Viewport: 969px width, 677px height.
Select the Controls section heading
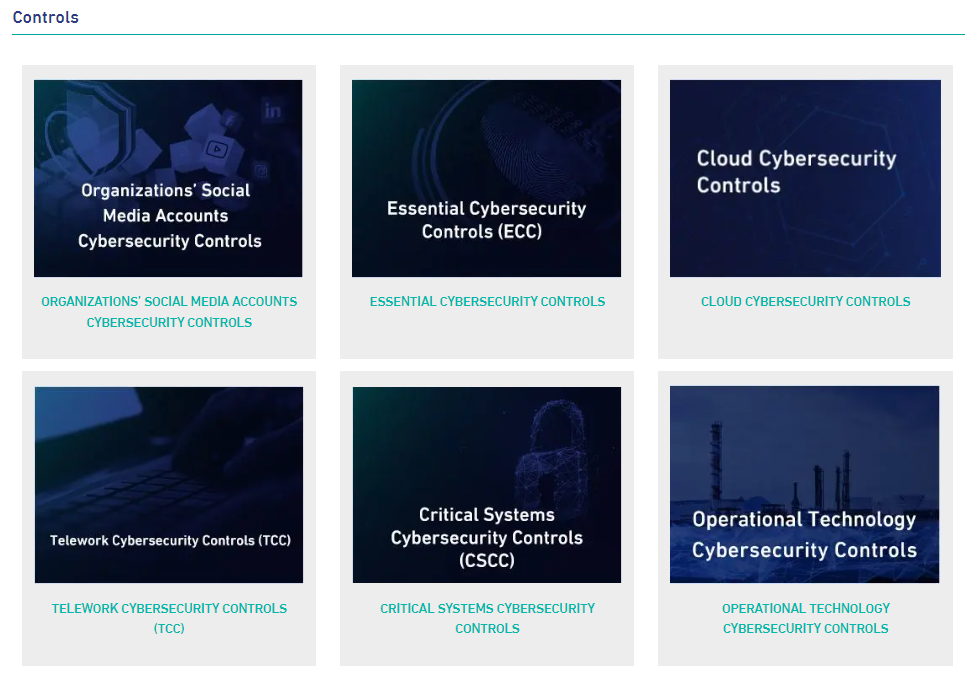click(46, 17)
